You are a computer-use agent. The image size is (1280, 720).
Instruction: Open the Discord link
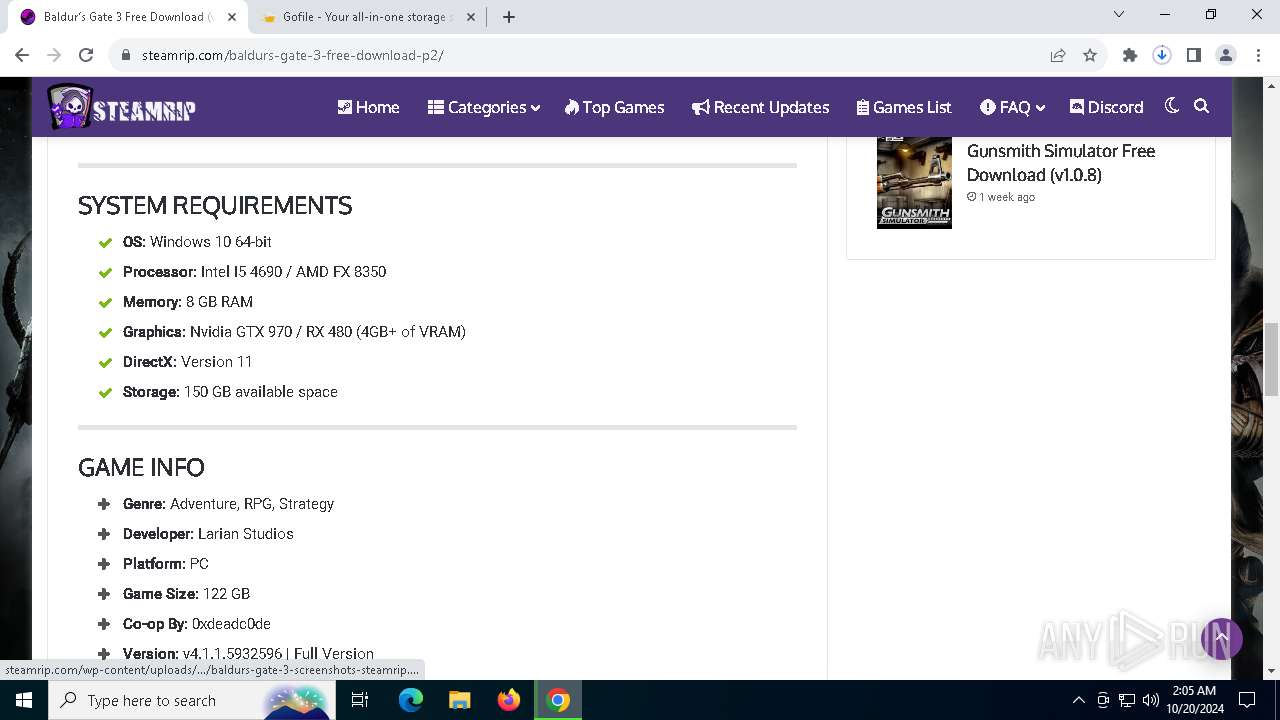click(1106, 107)
